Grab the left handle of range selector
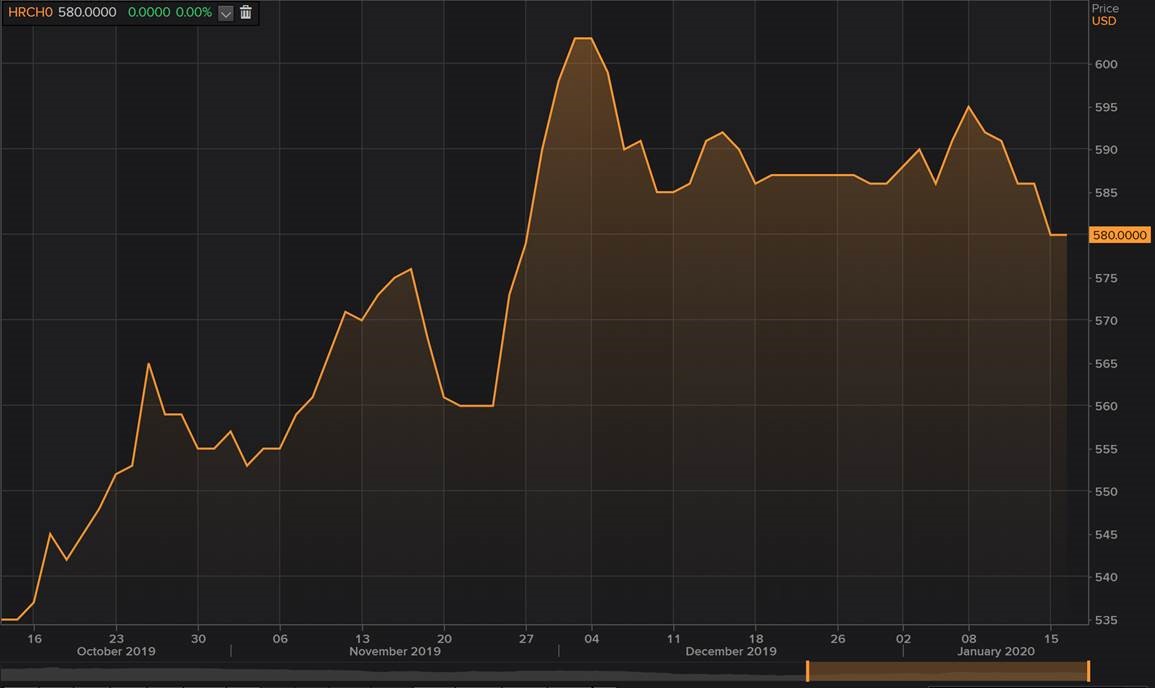 [x=807, y=671]
